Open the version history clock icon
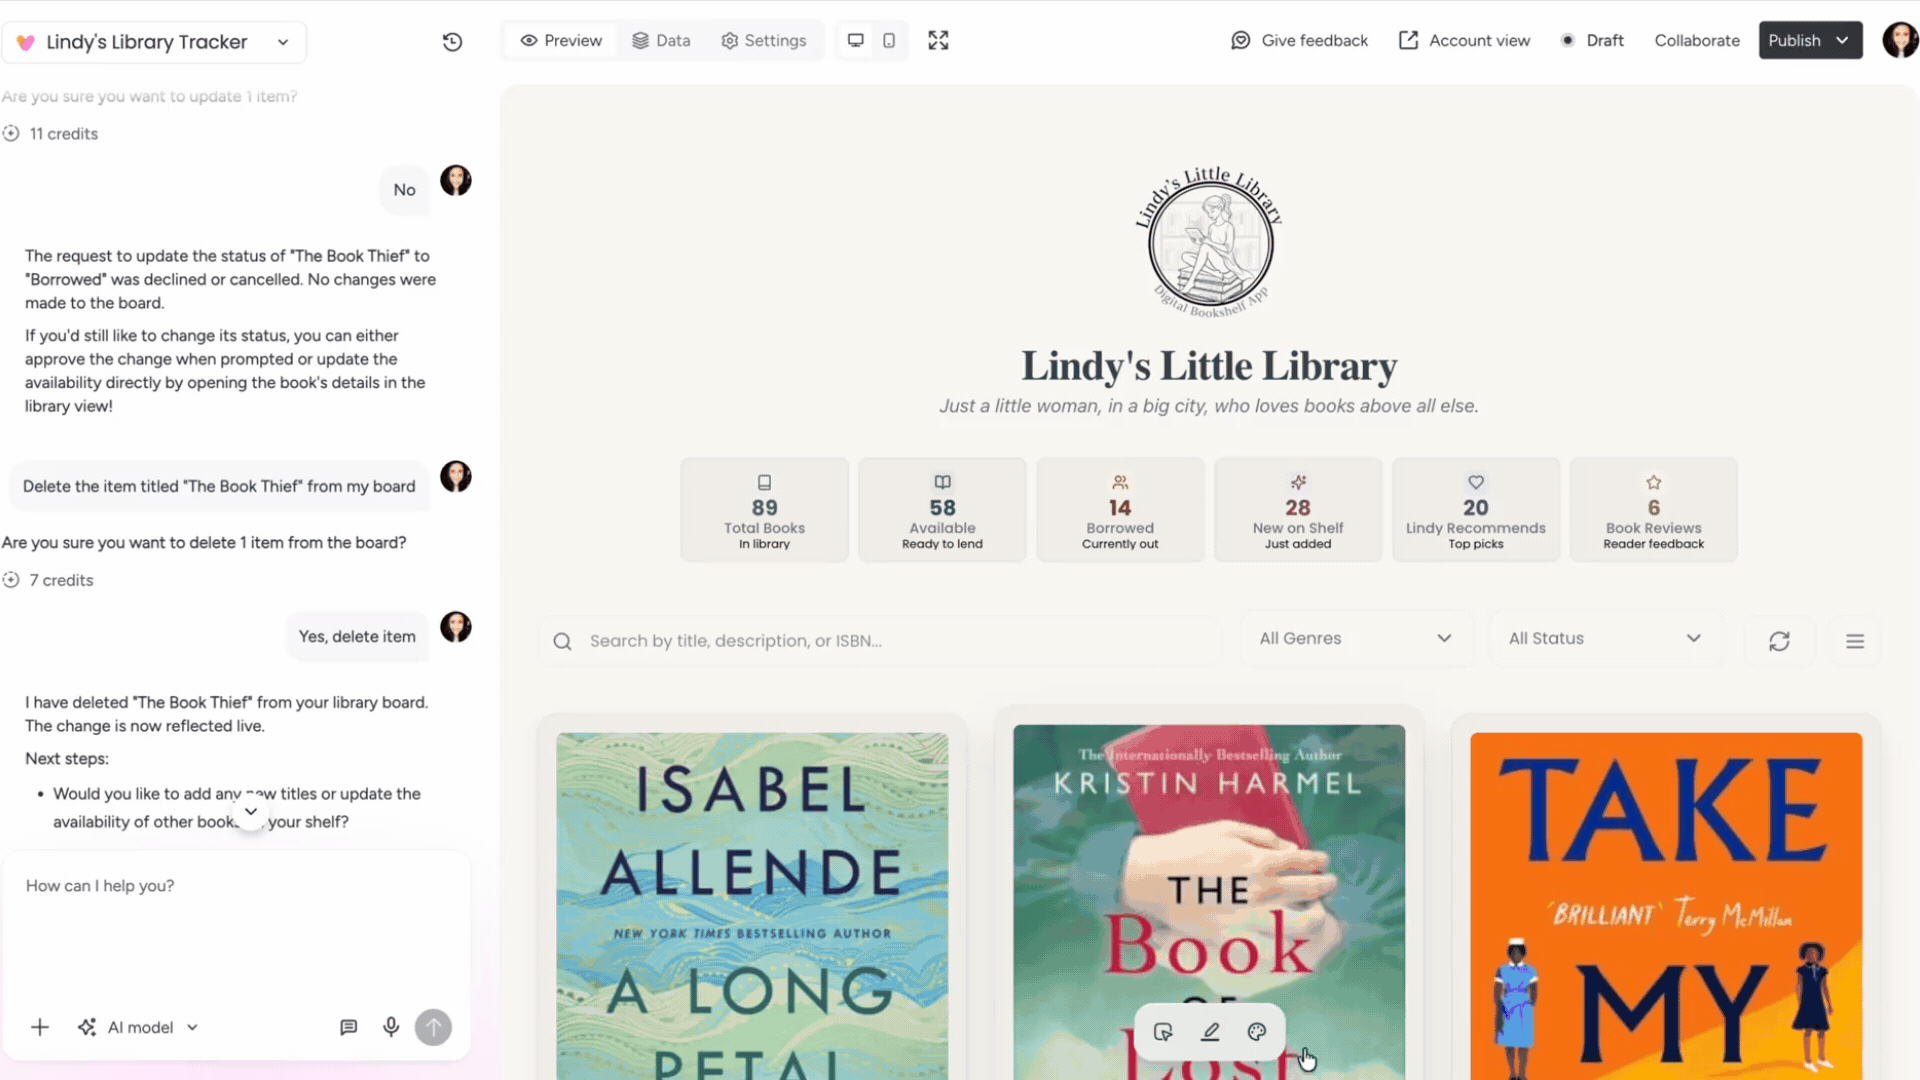 click(x=452, y=41)
